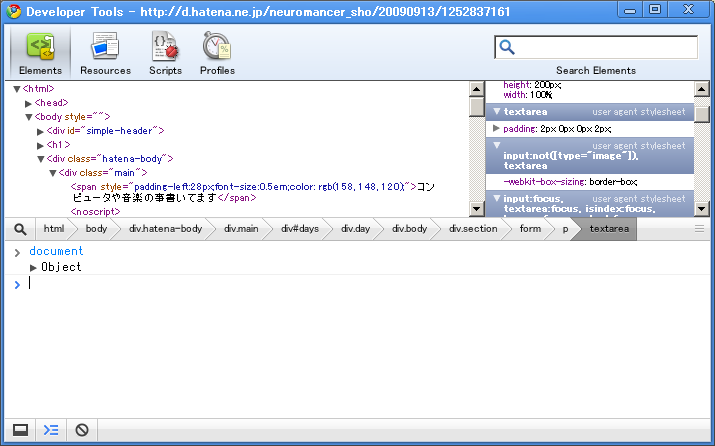Expand the h1 tree node
Viewport: 715px width, 446px height.
[40, 145]
